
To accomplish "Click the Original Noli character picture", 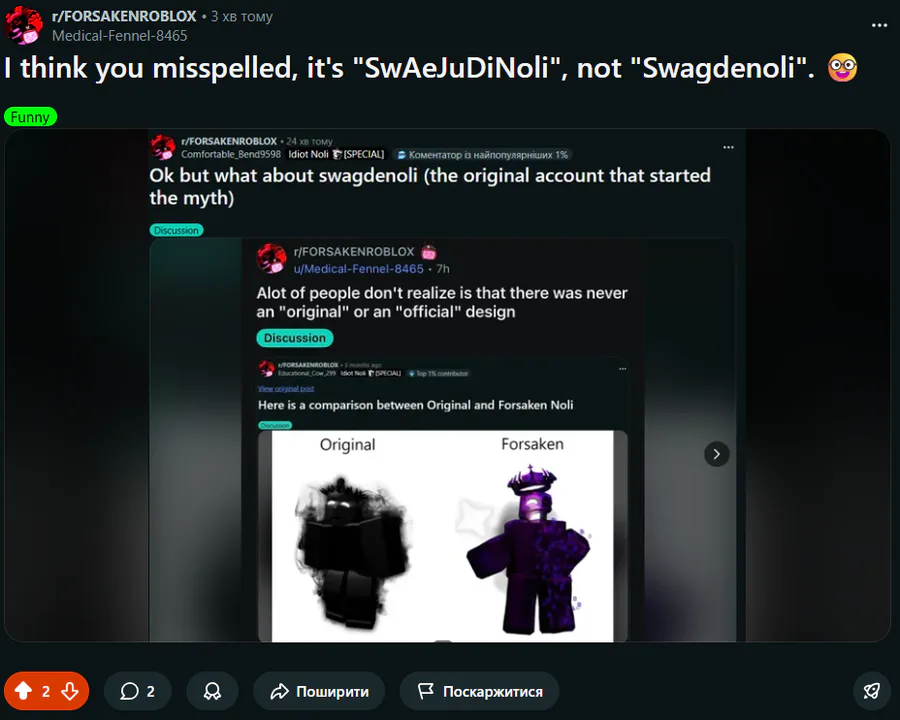I will pos(352,551).
